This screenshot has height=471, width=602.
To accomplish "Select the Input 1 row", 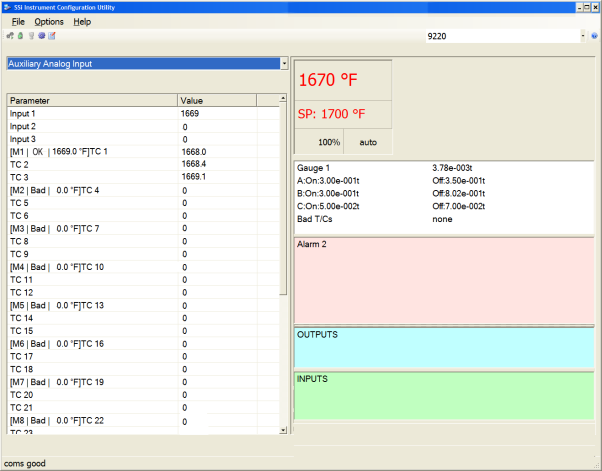I will 92,114.
